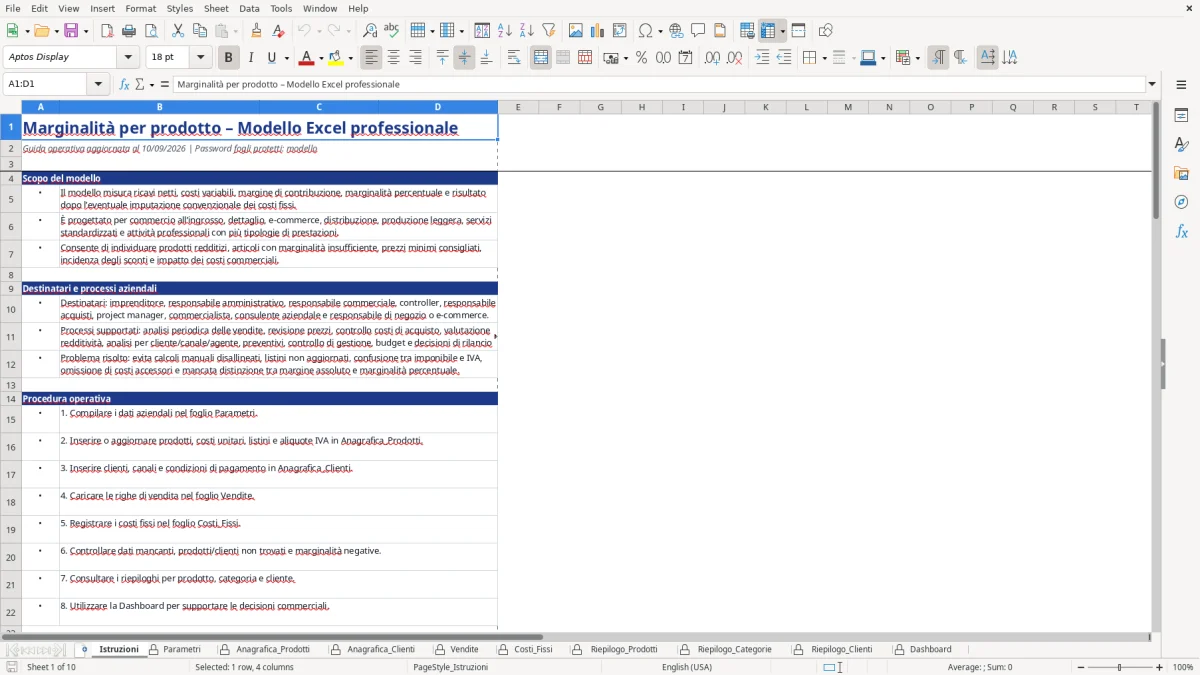Open the Styles menu
This screenshot has width=1200, height=675.
pos(180,8)
